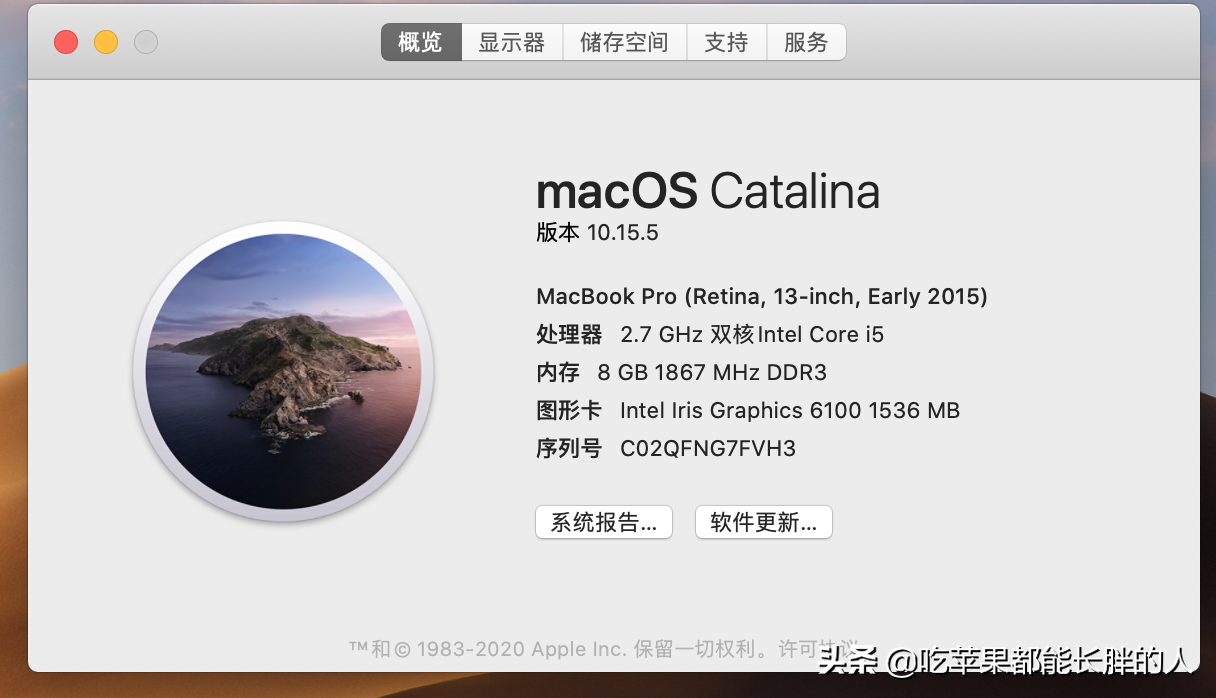Screen dimensions: 1216x698
Task: Click the 图形卡 Intel Iris Graphics line
Action: point(747,411)
